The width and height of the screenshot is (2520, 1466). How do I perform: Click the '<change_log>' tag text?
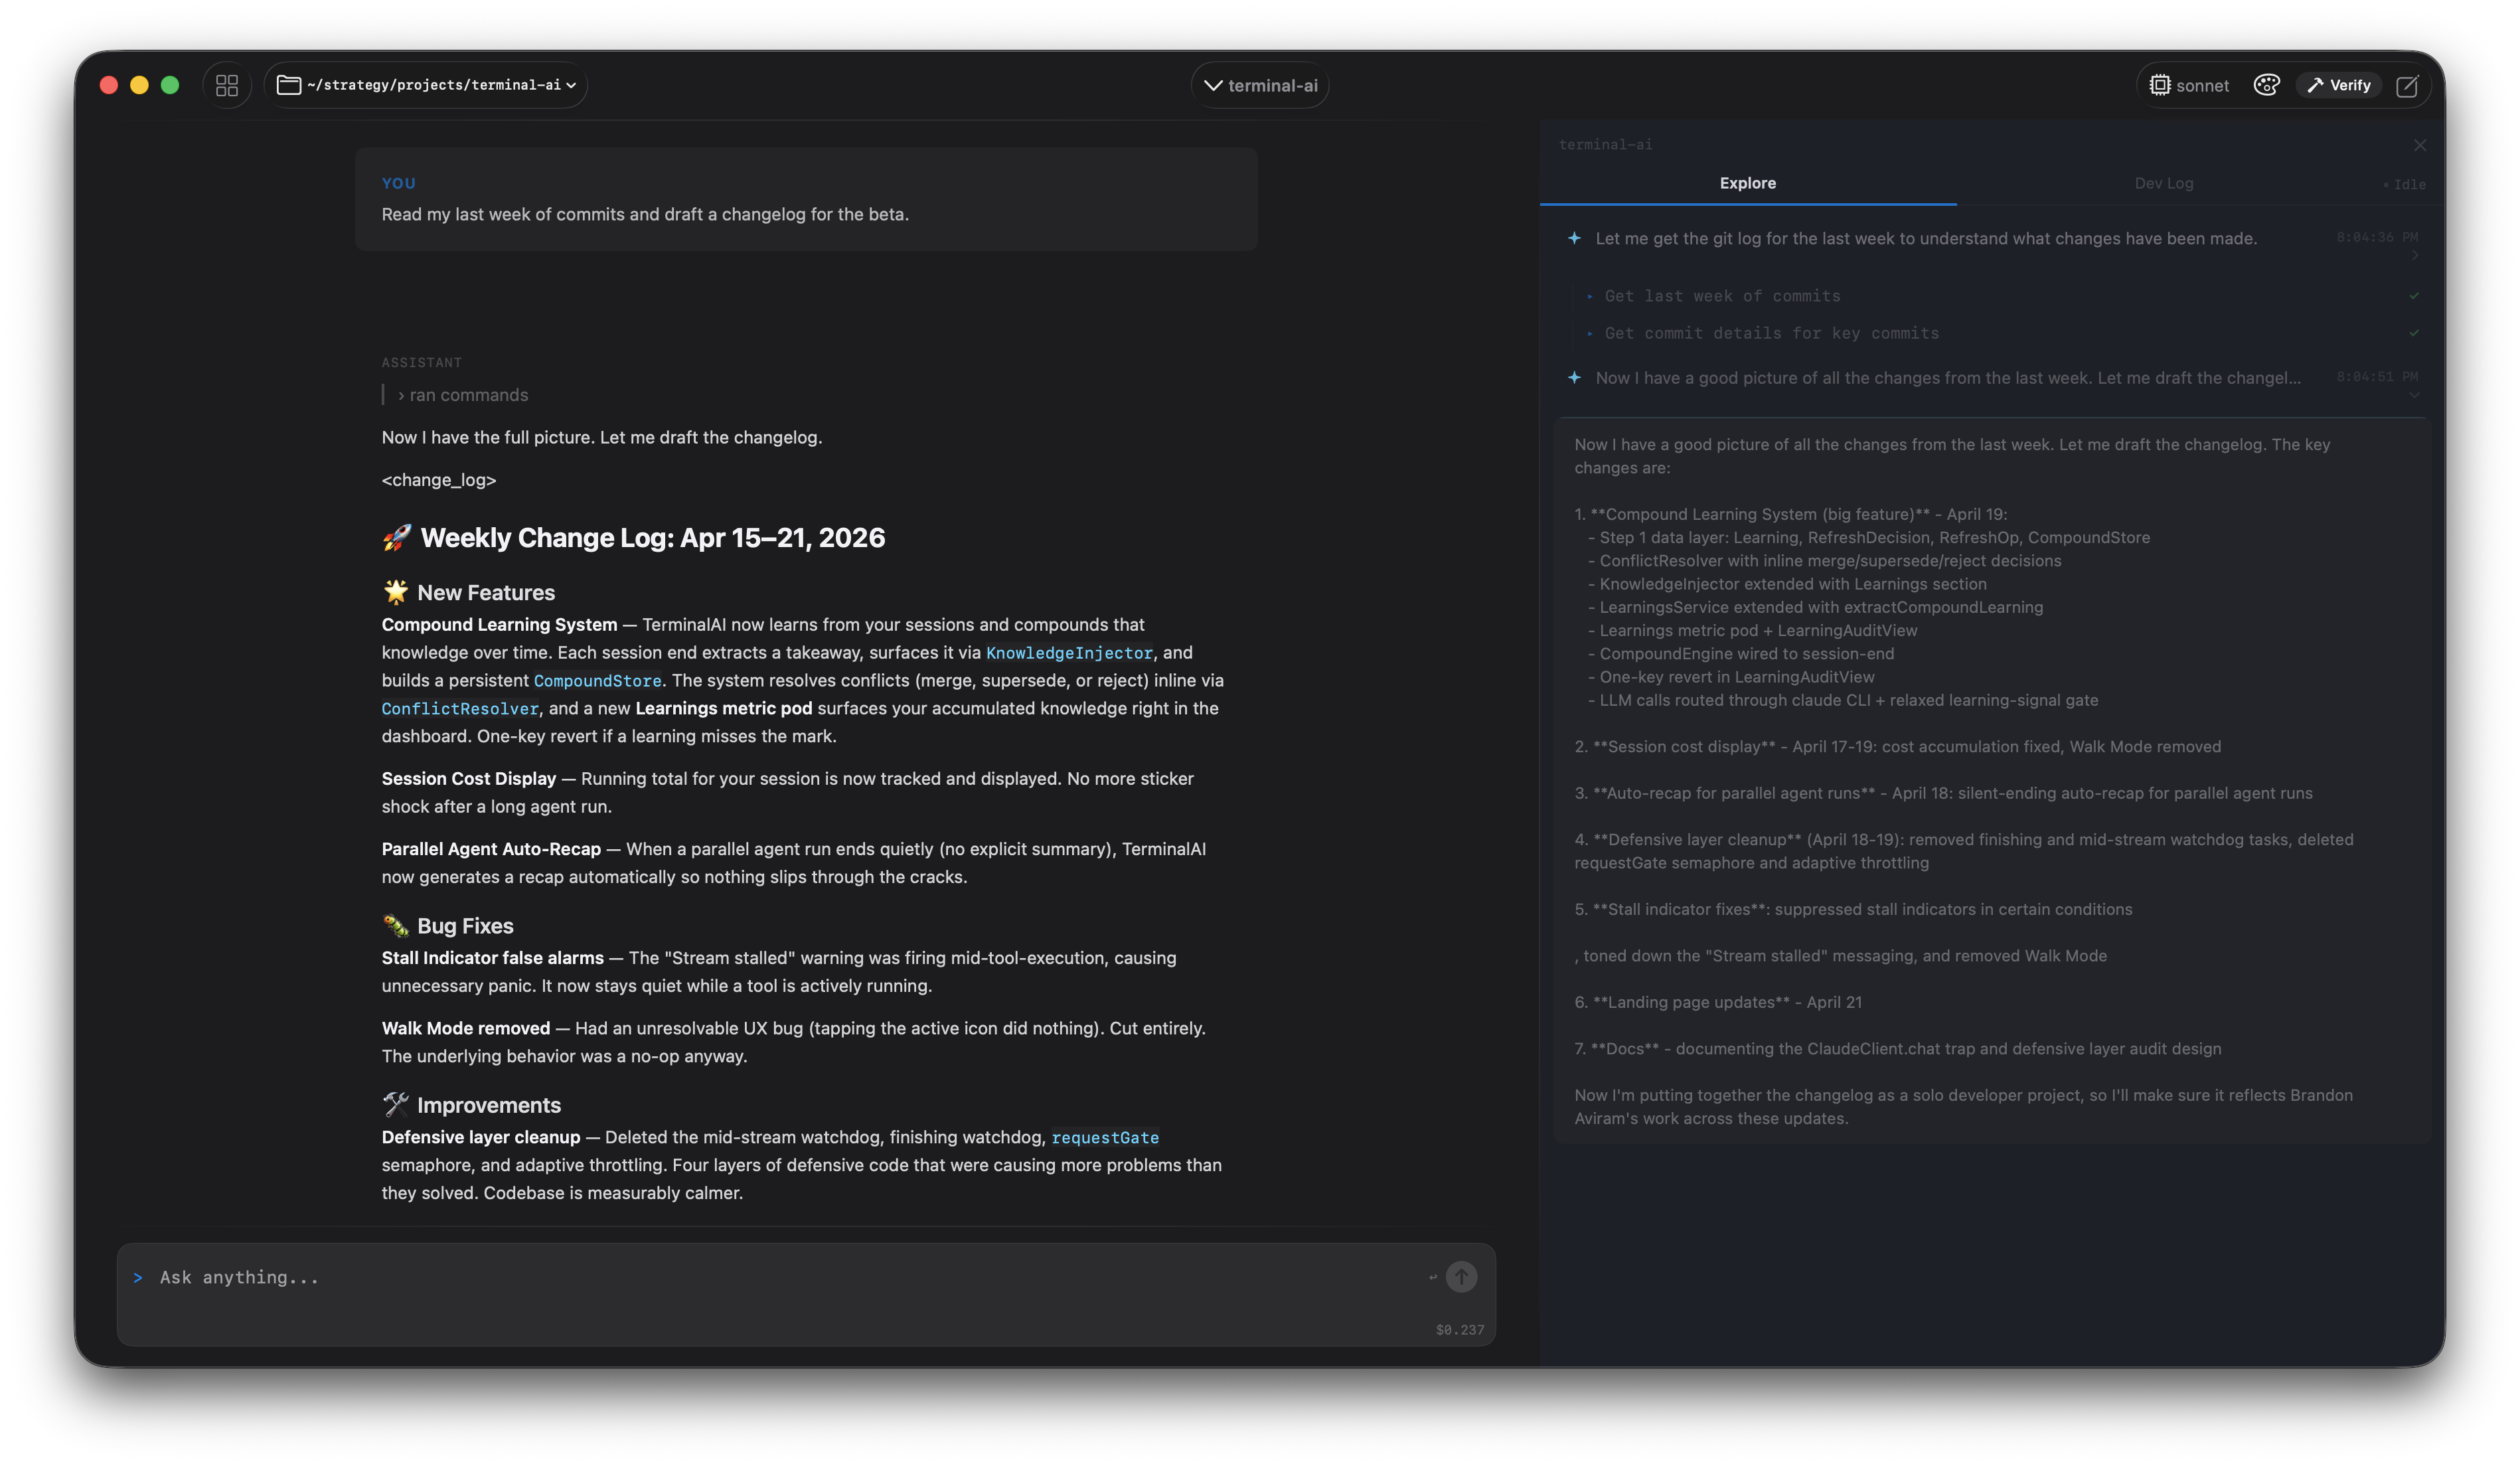(x=438, y=480)
